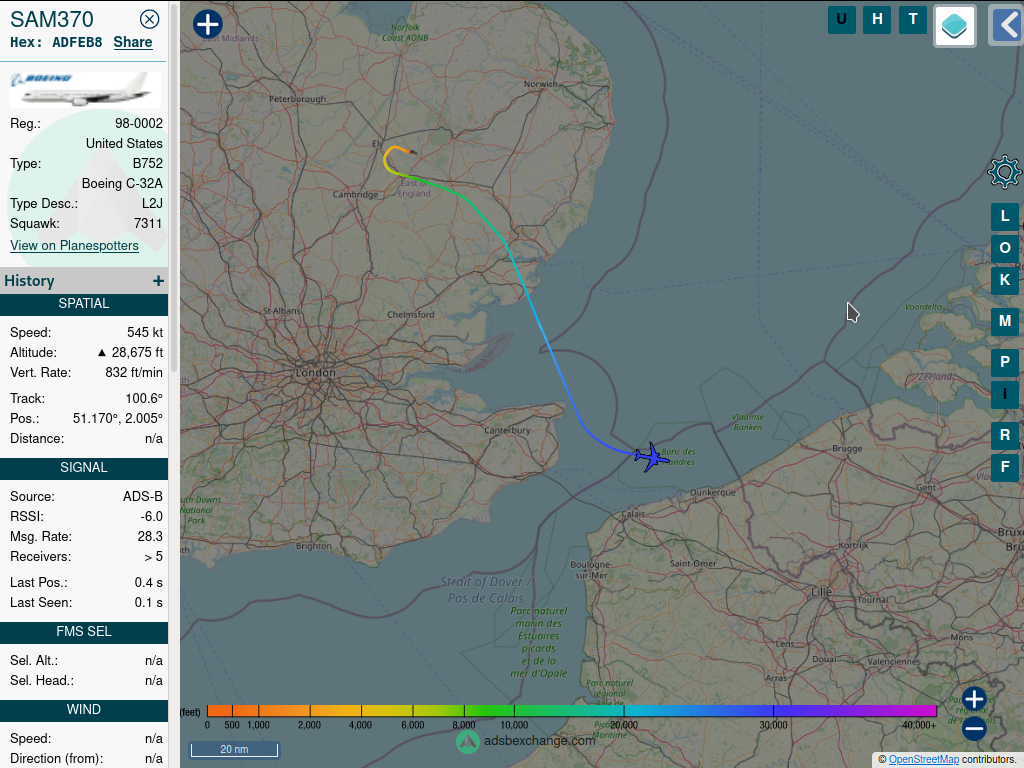This screenshot has height=768, width=1024.
Task: Zoom out the map
Action: (x=974, y=728)
